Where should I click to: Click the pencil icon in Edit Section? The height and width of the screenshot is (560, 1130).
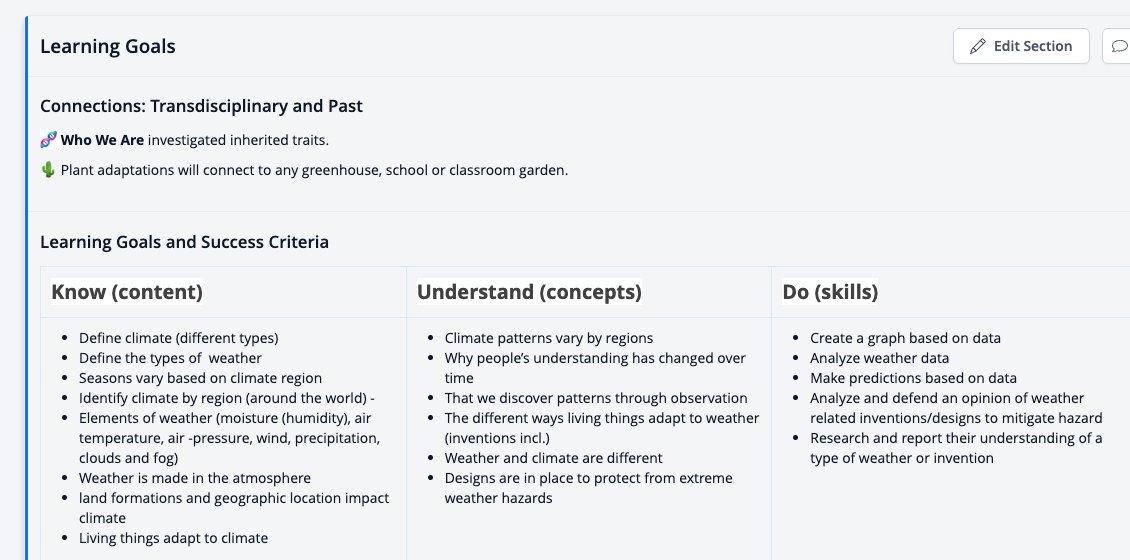coord(978,46)
